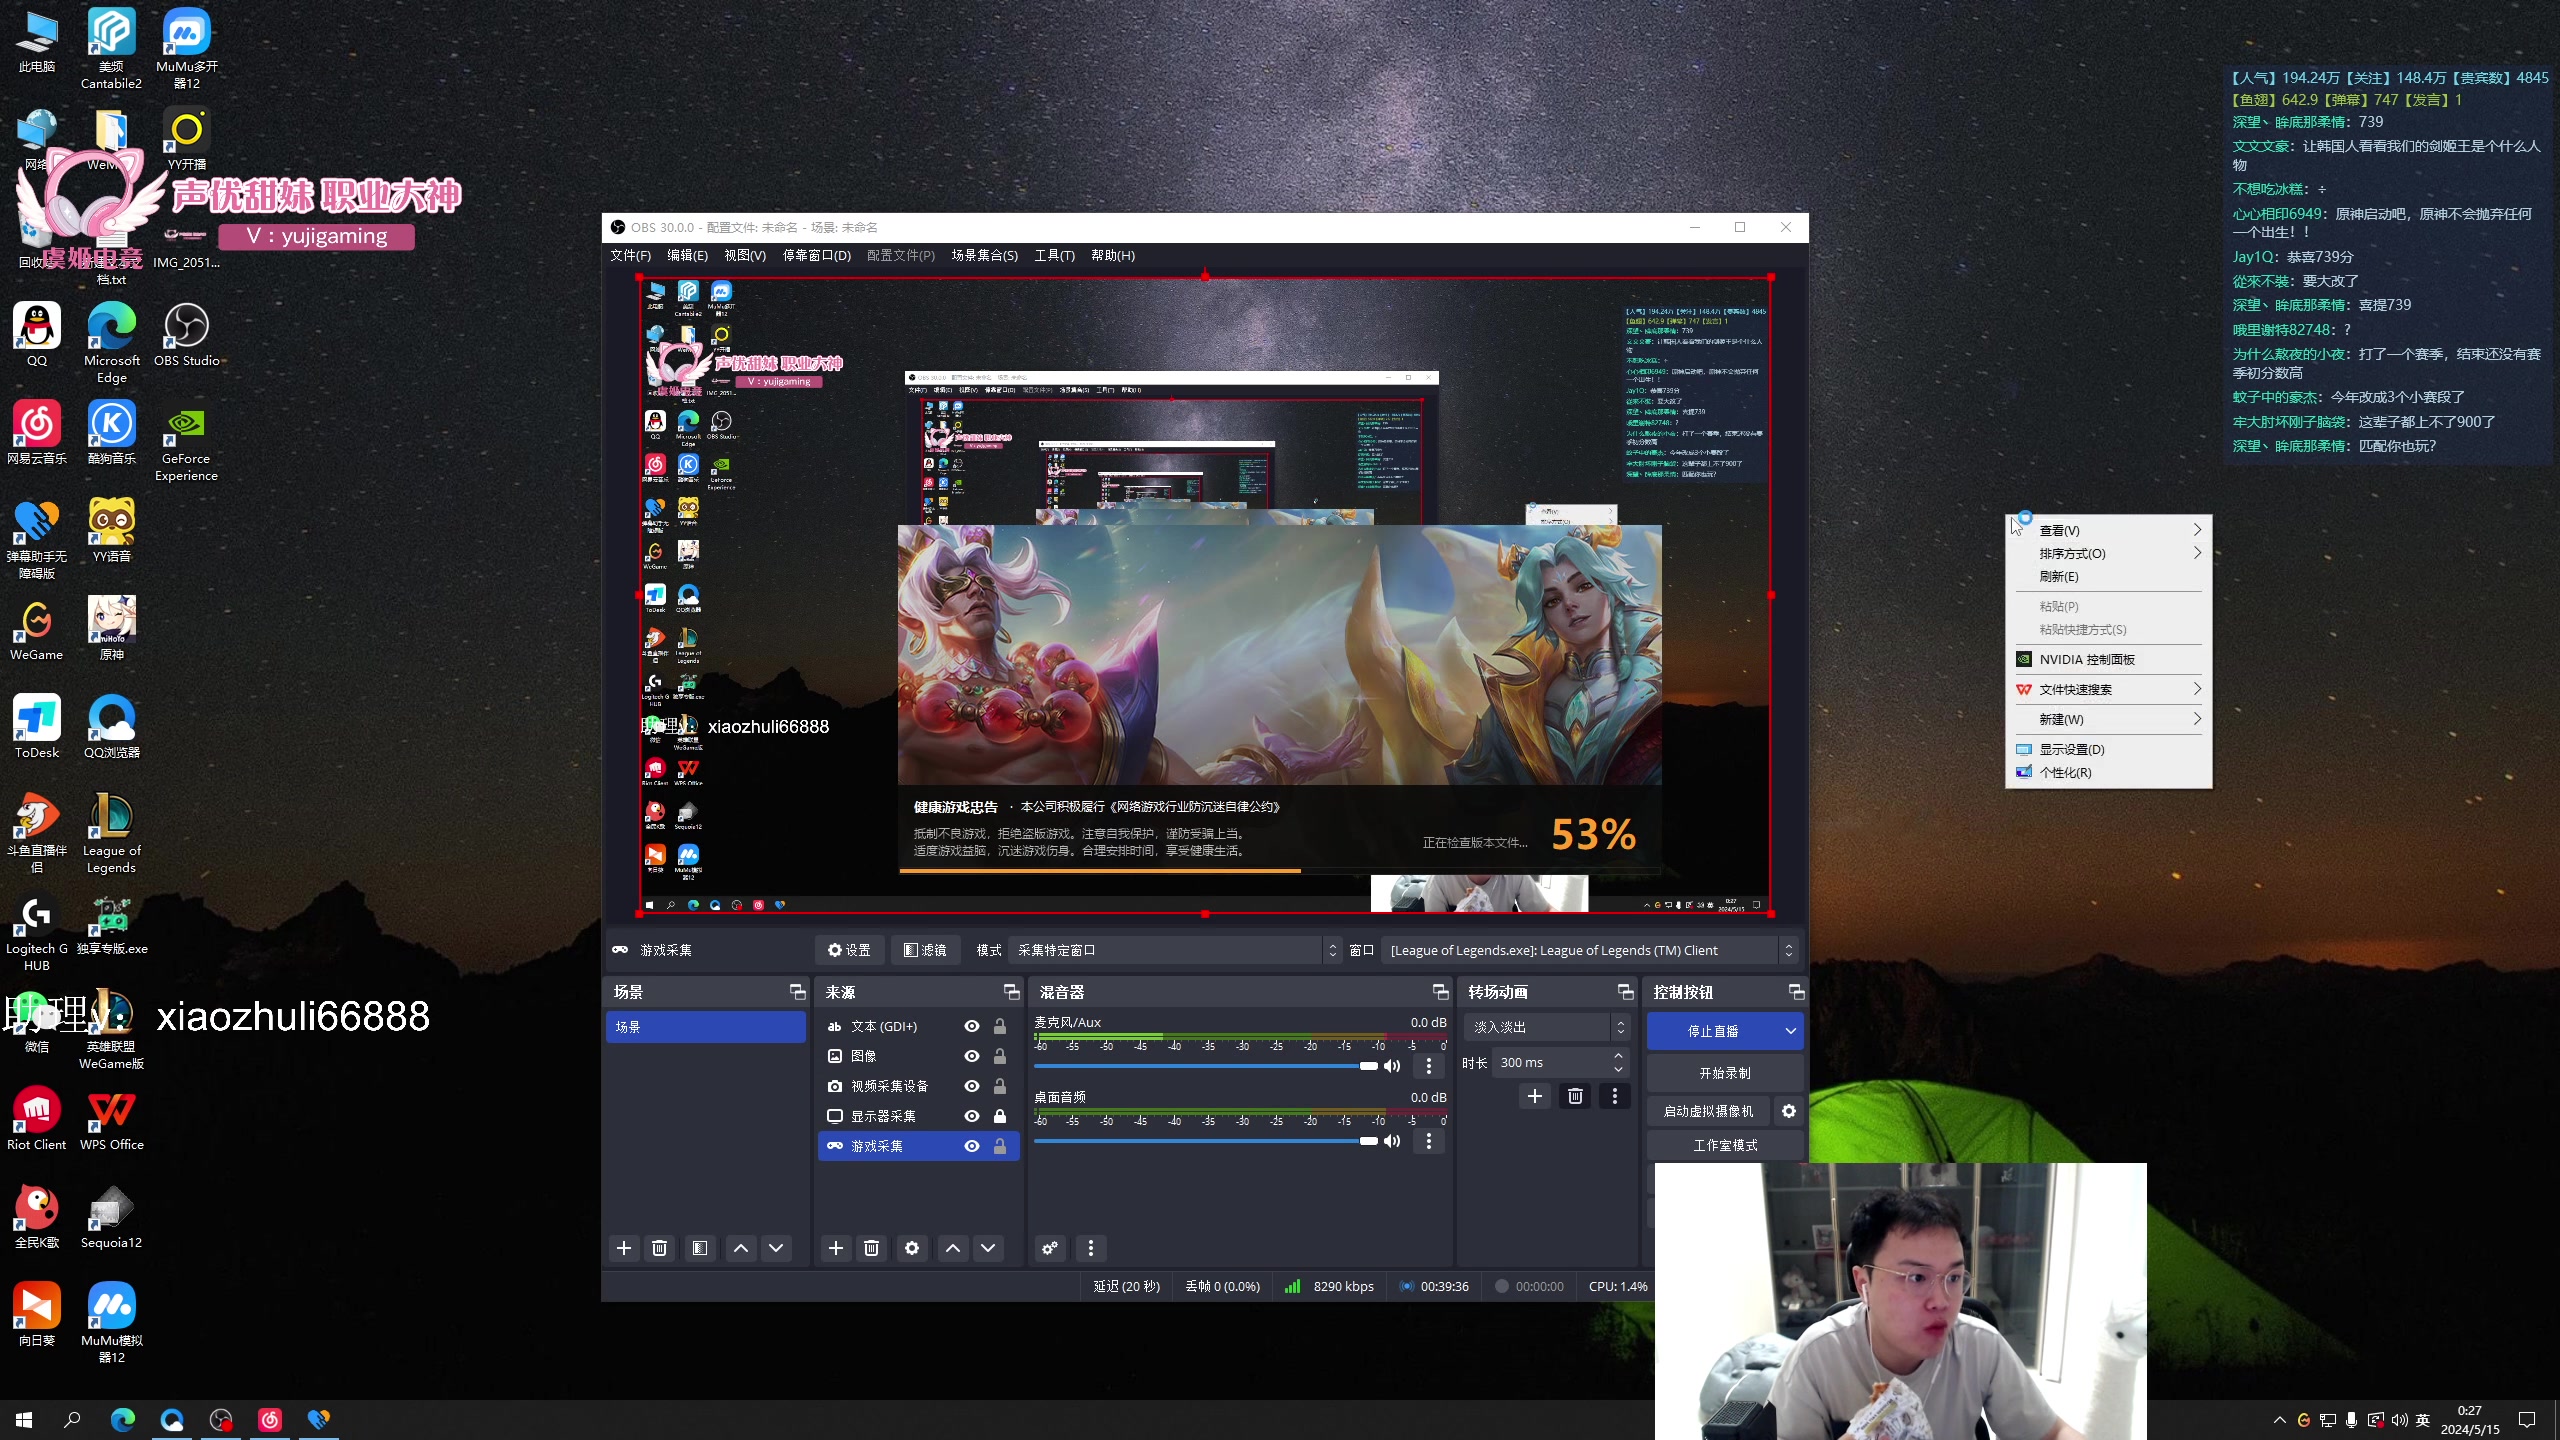This screenshot has width=2560, height=1440.
Task: Move scene up arrow in Scenes panel
Action: [741, 1248]
